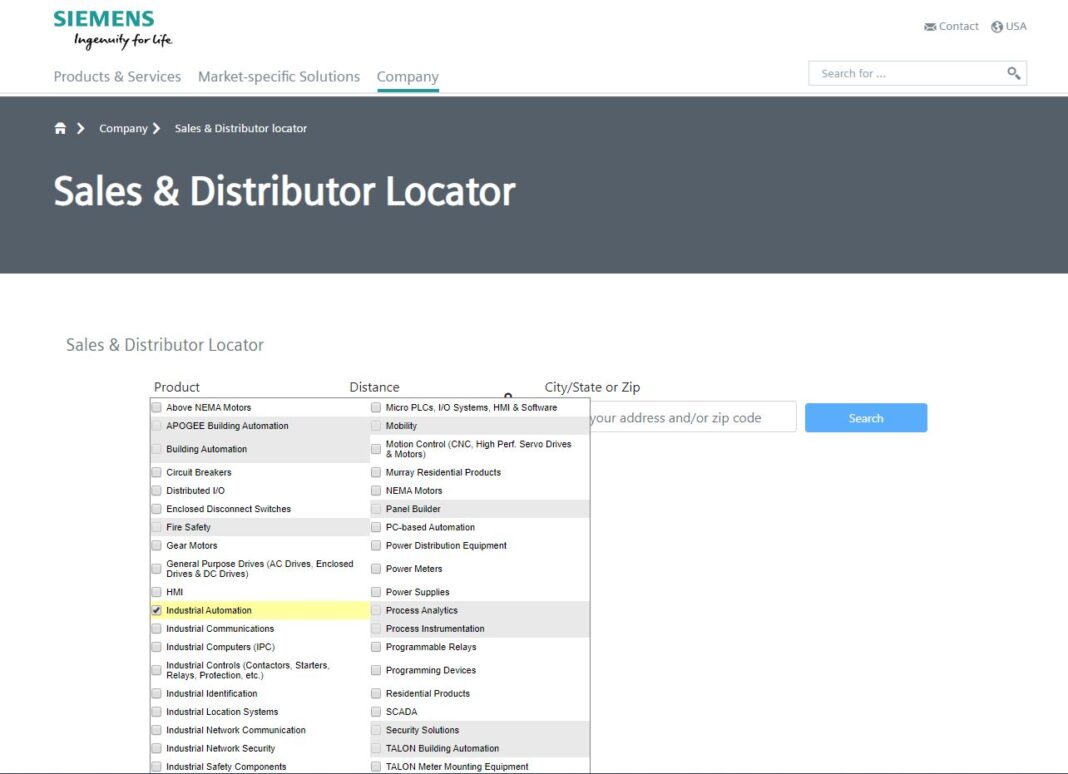Screen dimensions: 1068x774
Task: Click the blue Search button
Action: point(865,417)
